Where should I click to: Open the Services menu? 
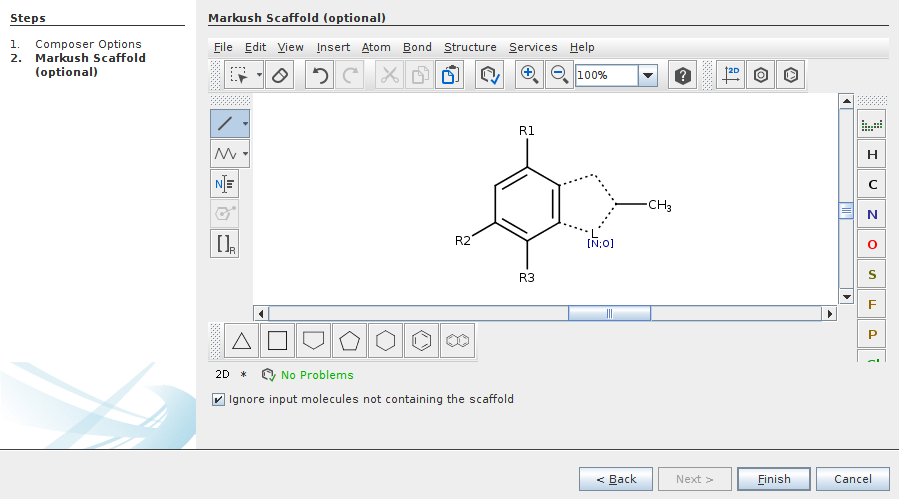click(533, 47)
